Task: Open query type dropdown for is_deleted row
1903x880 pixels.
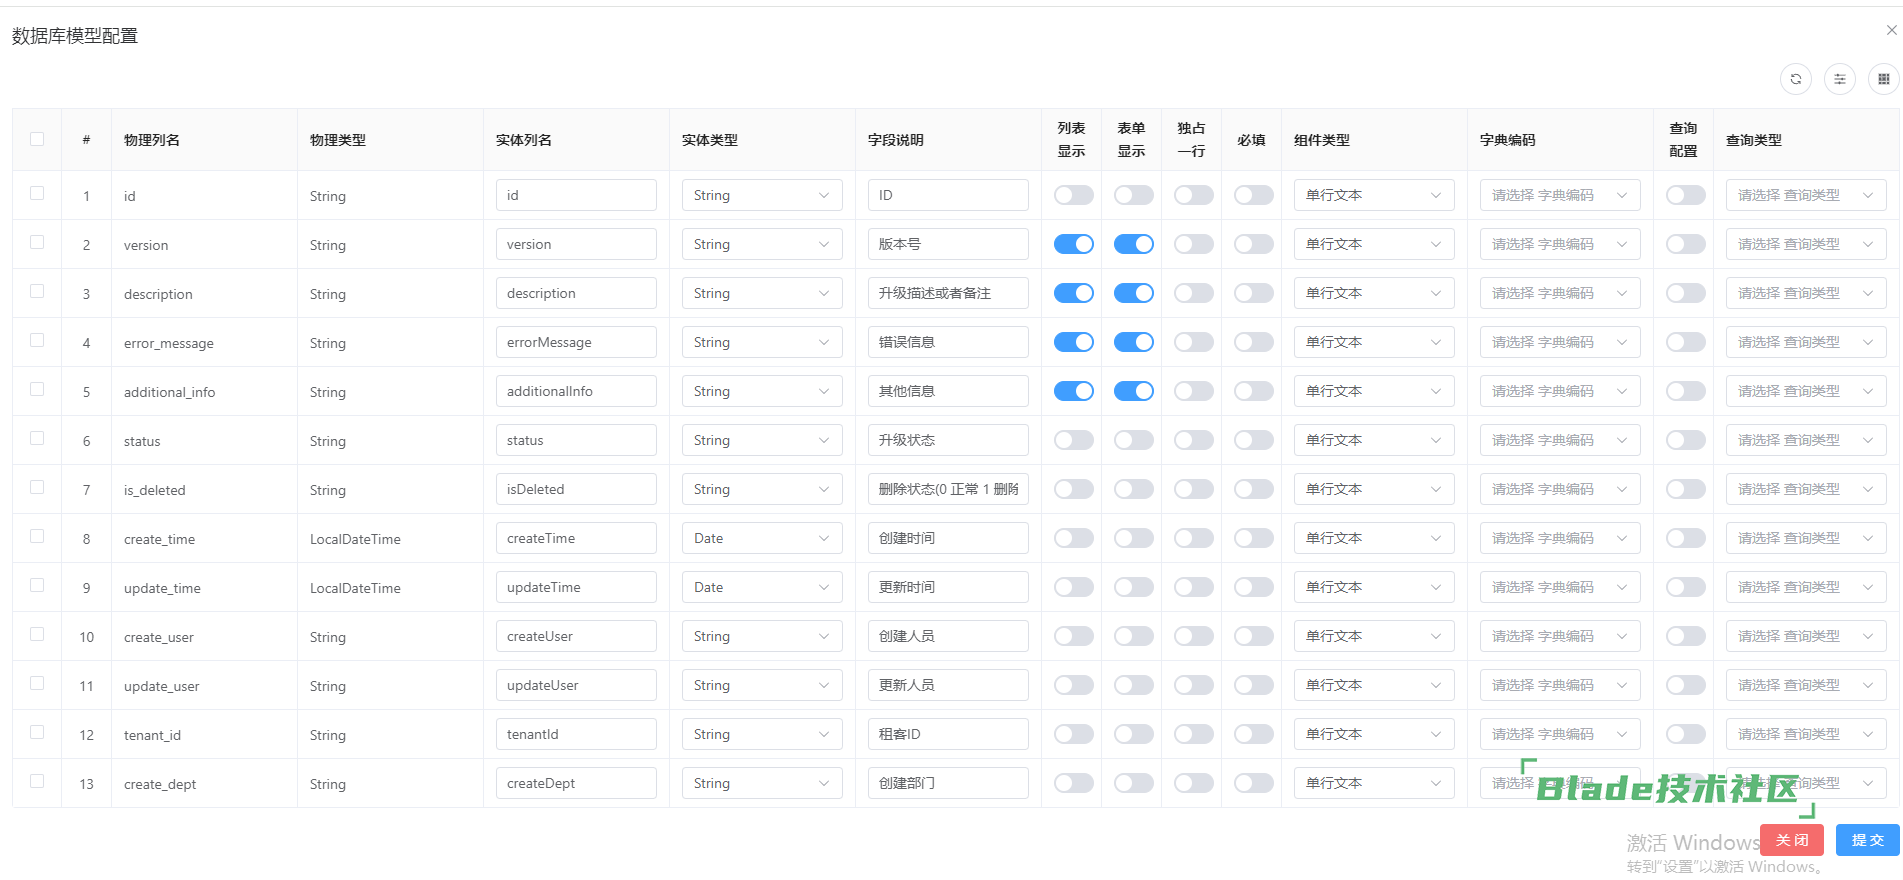Action: [x=1806, y=489]
